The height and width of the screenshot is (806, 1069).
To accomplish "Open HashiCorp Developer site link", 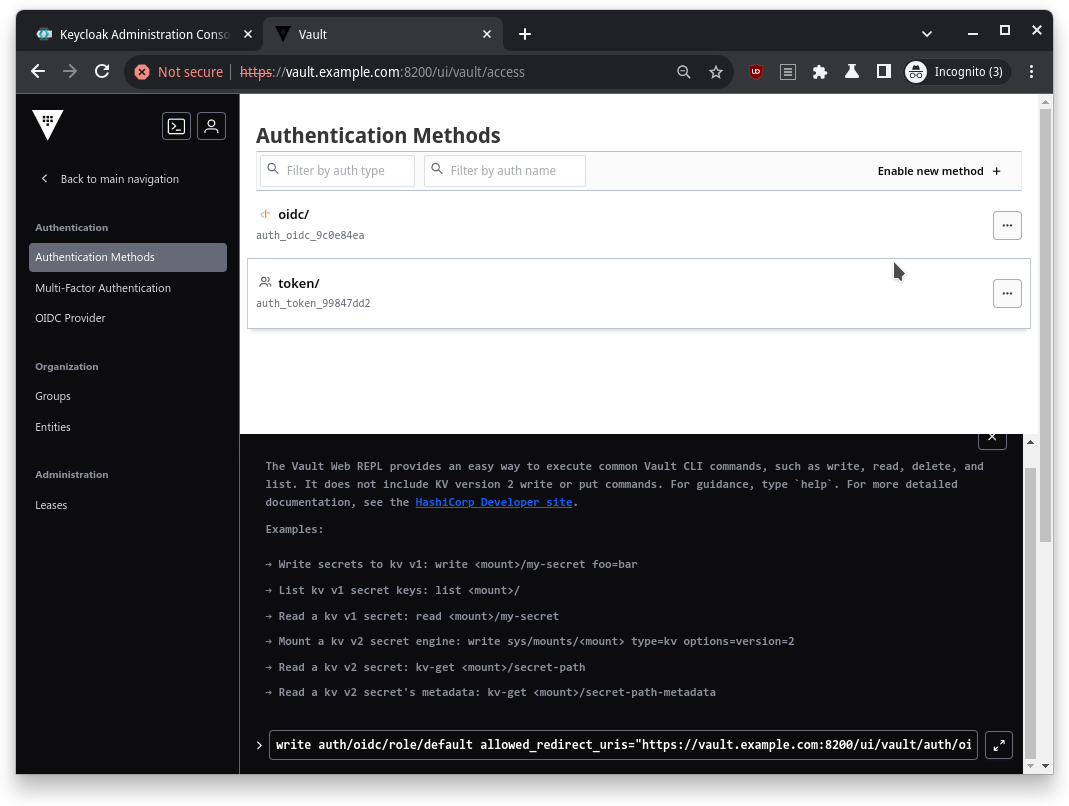I will pos(494,502).
